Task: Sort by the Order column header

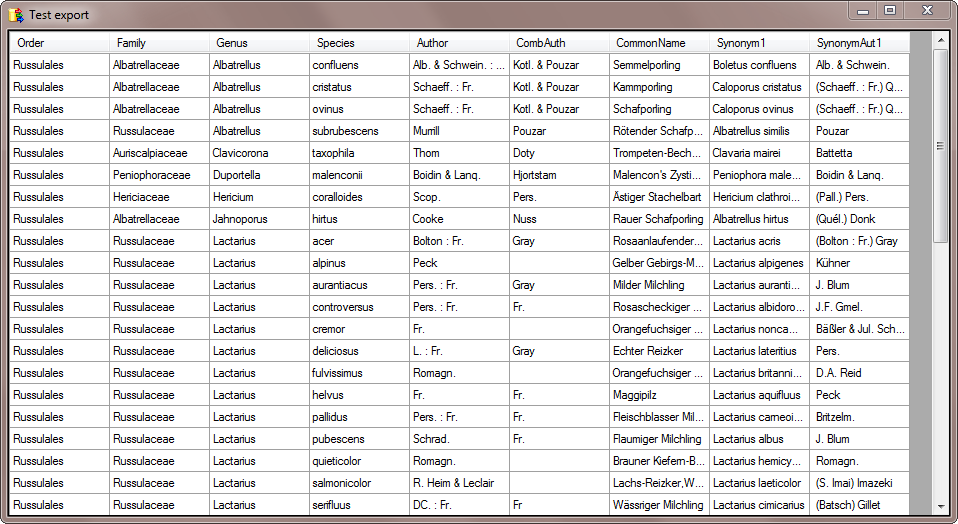Action: [x=59, y=43]
